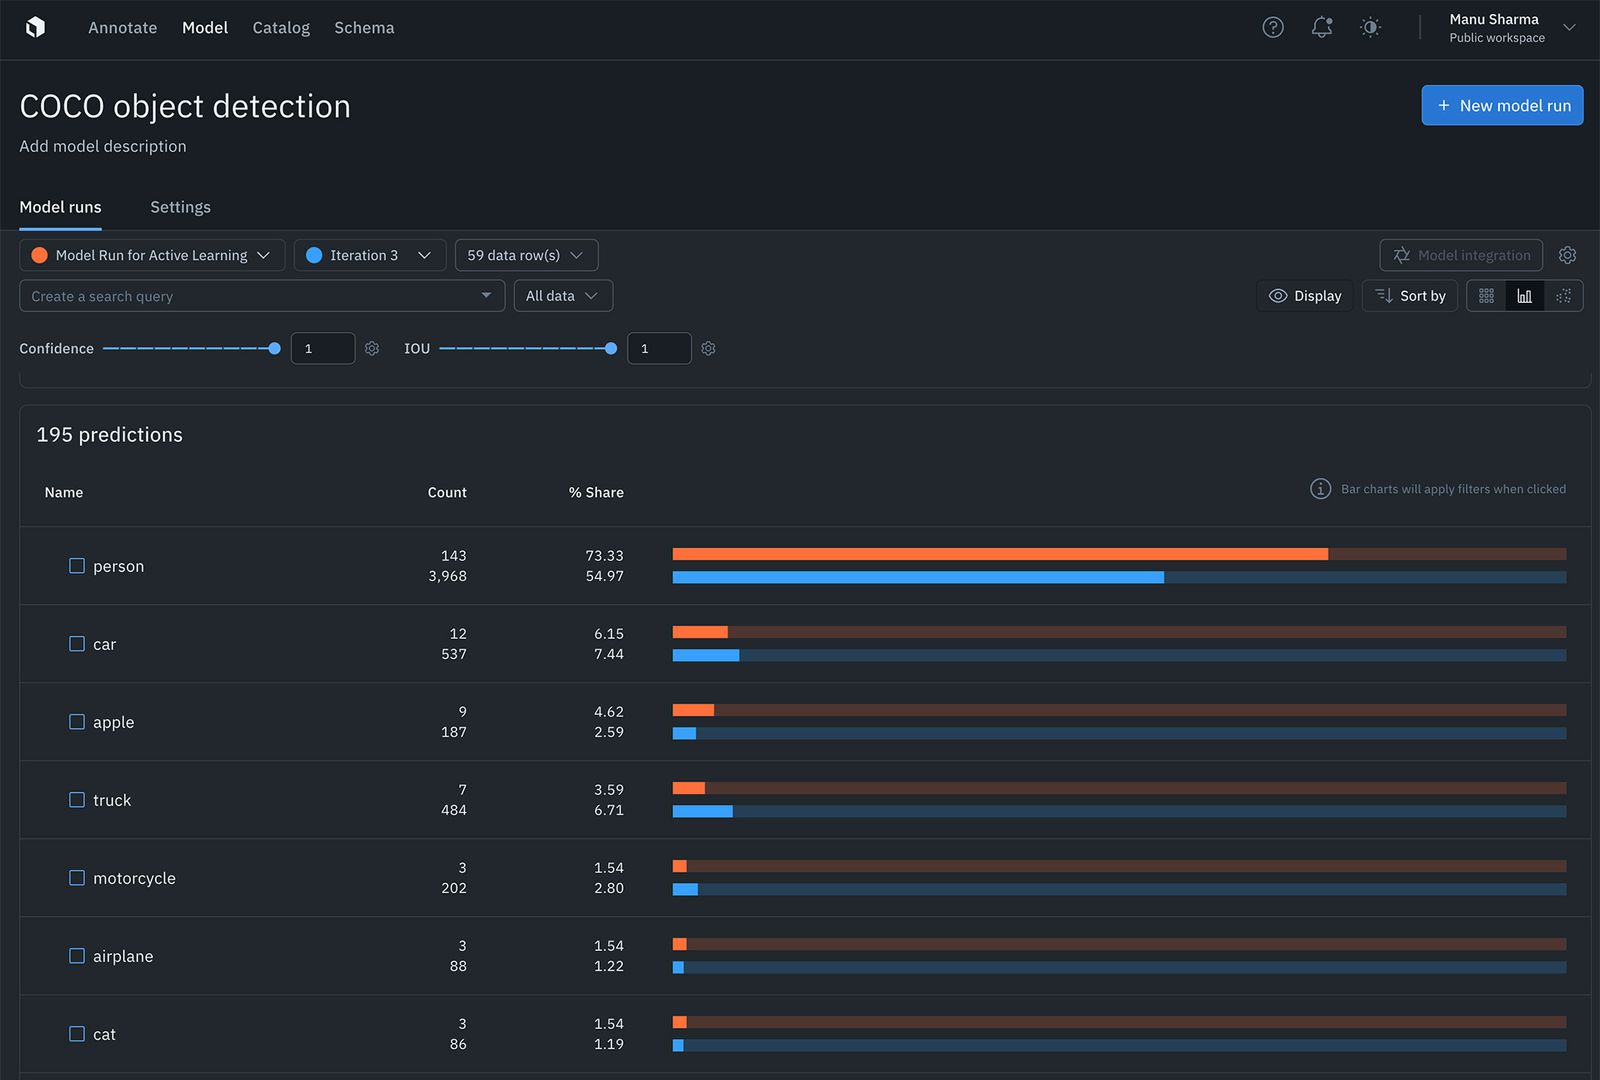Select the apple class checkbox

pos(76,721)
